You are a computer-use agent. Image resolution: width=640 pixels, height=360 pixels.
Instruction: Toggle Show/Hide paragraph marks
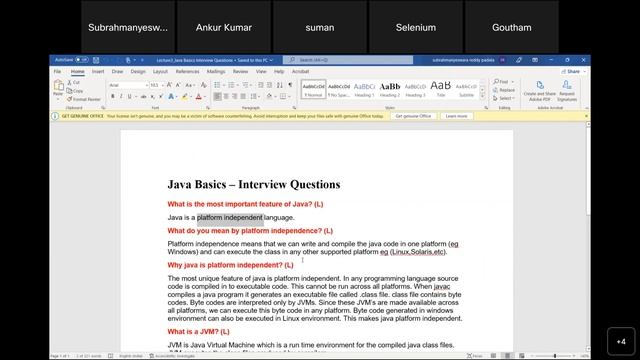click(290, 85)
